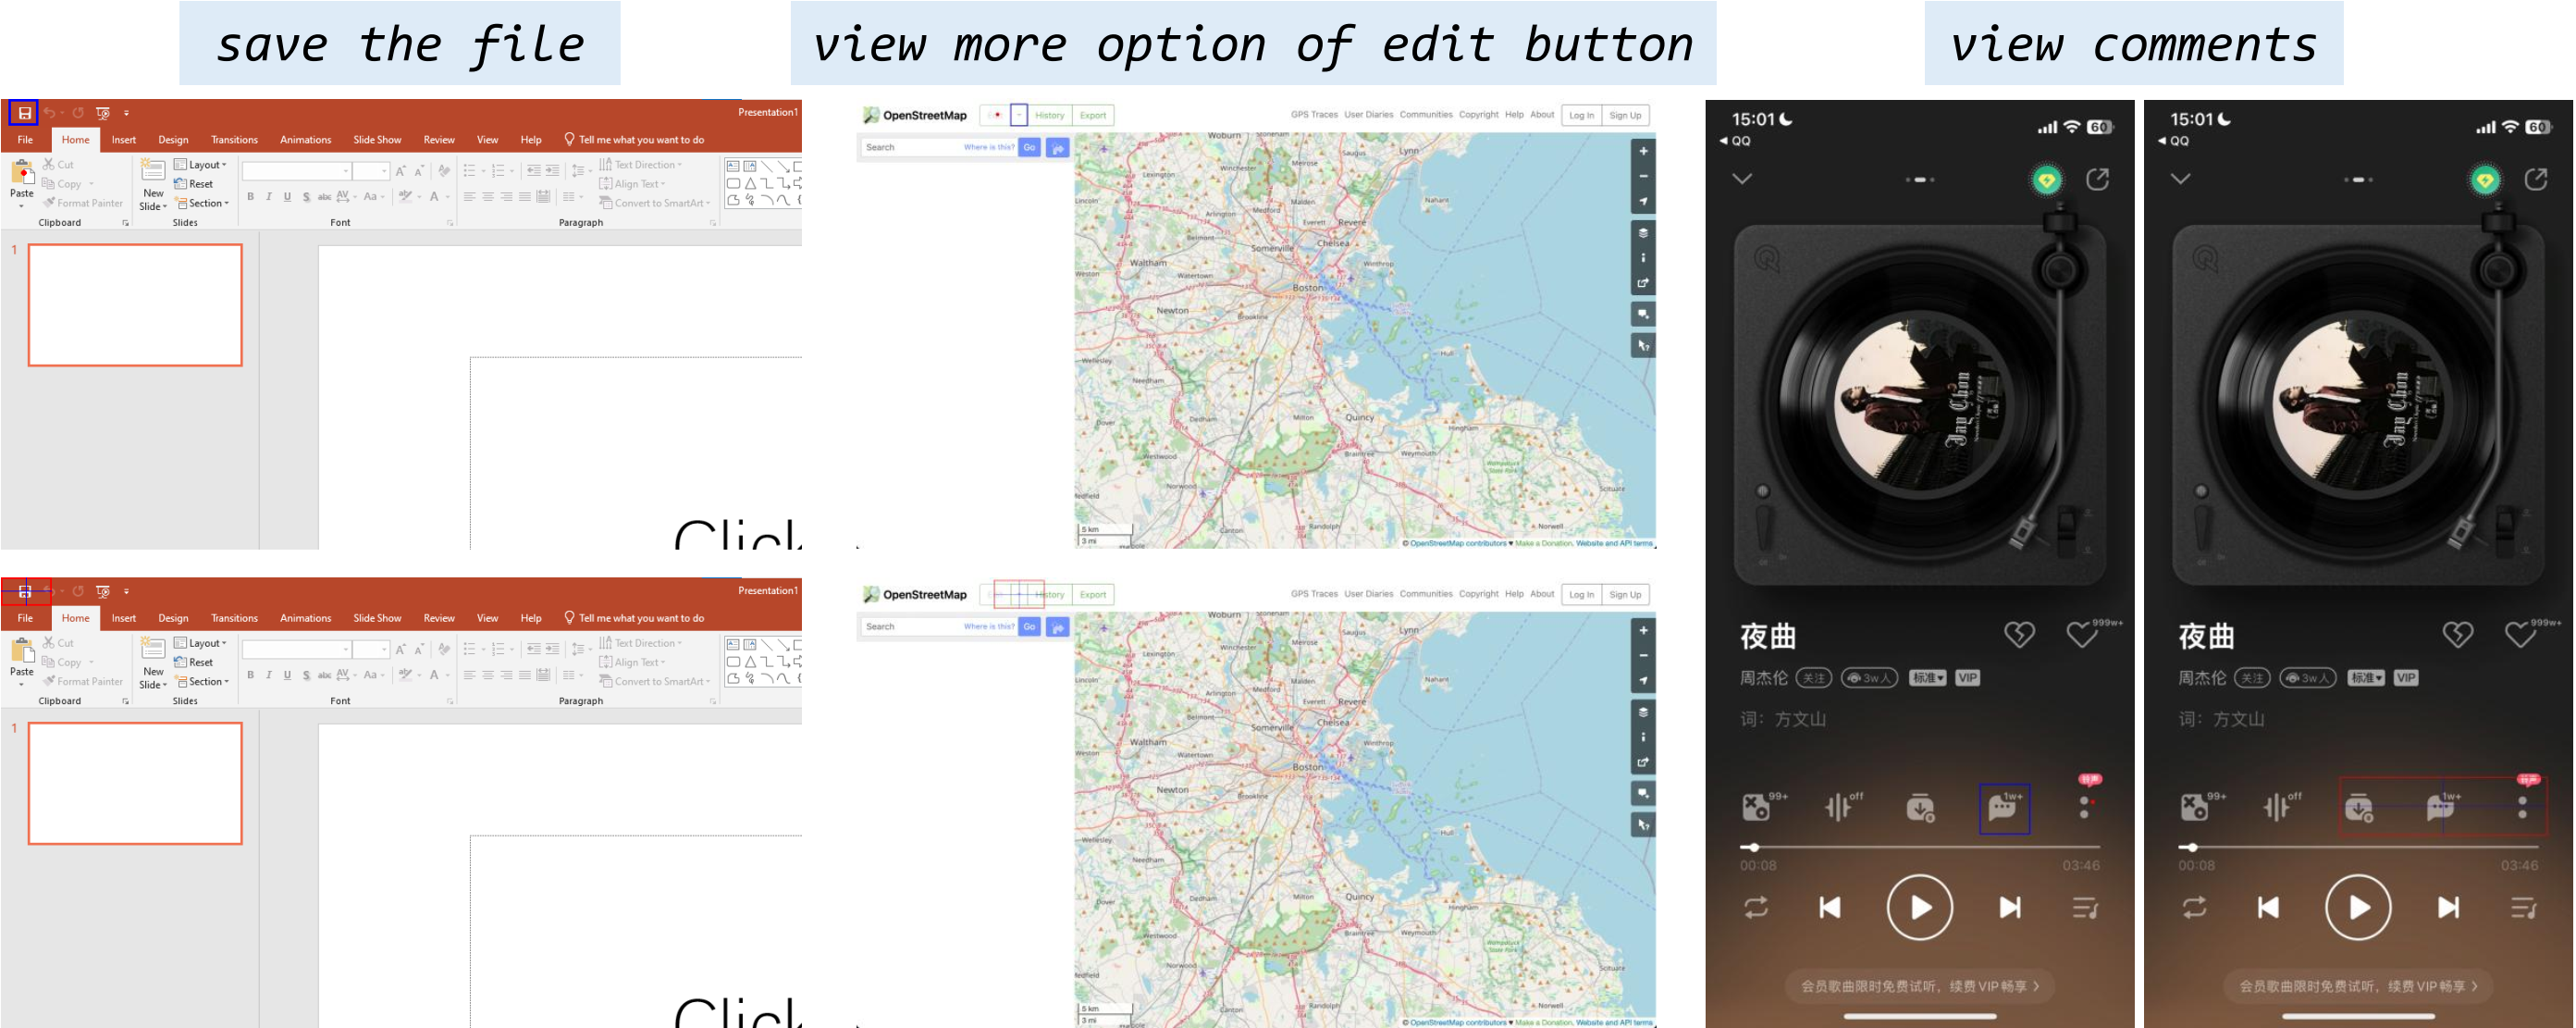Toggle Bold in the upper PowerPoint ribbon

point(250,197)
